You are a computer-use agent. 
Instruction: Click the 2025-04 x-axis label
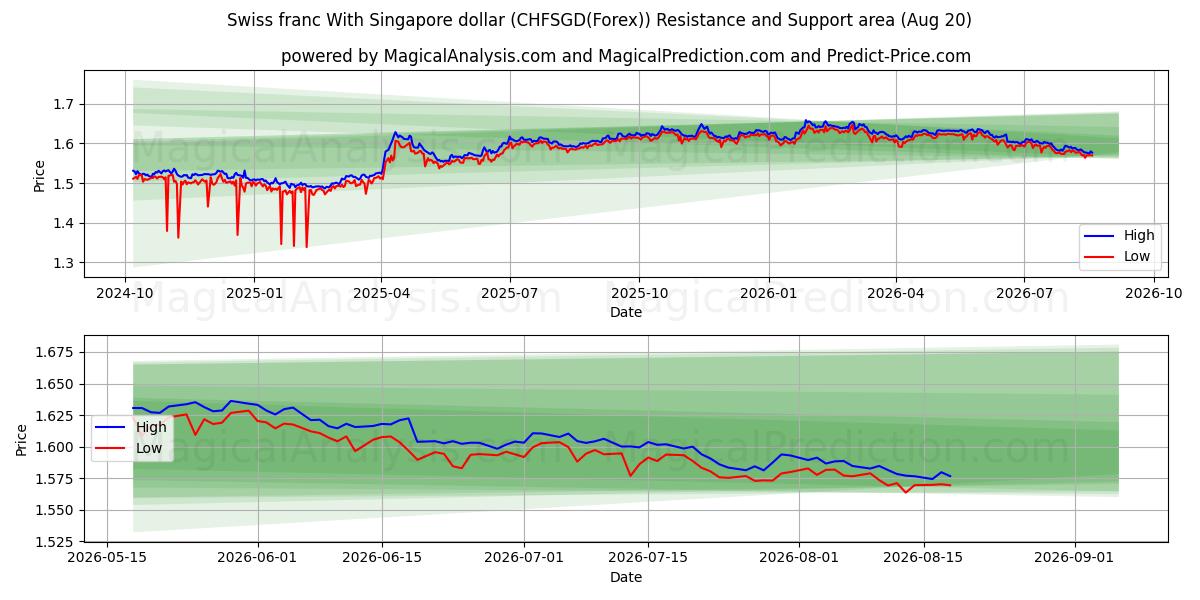point(381,294)
